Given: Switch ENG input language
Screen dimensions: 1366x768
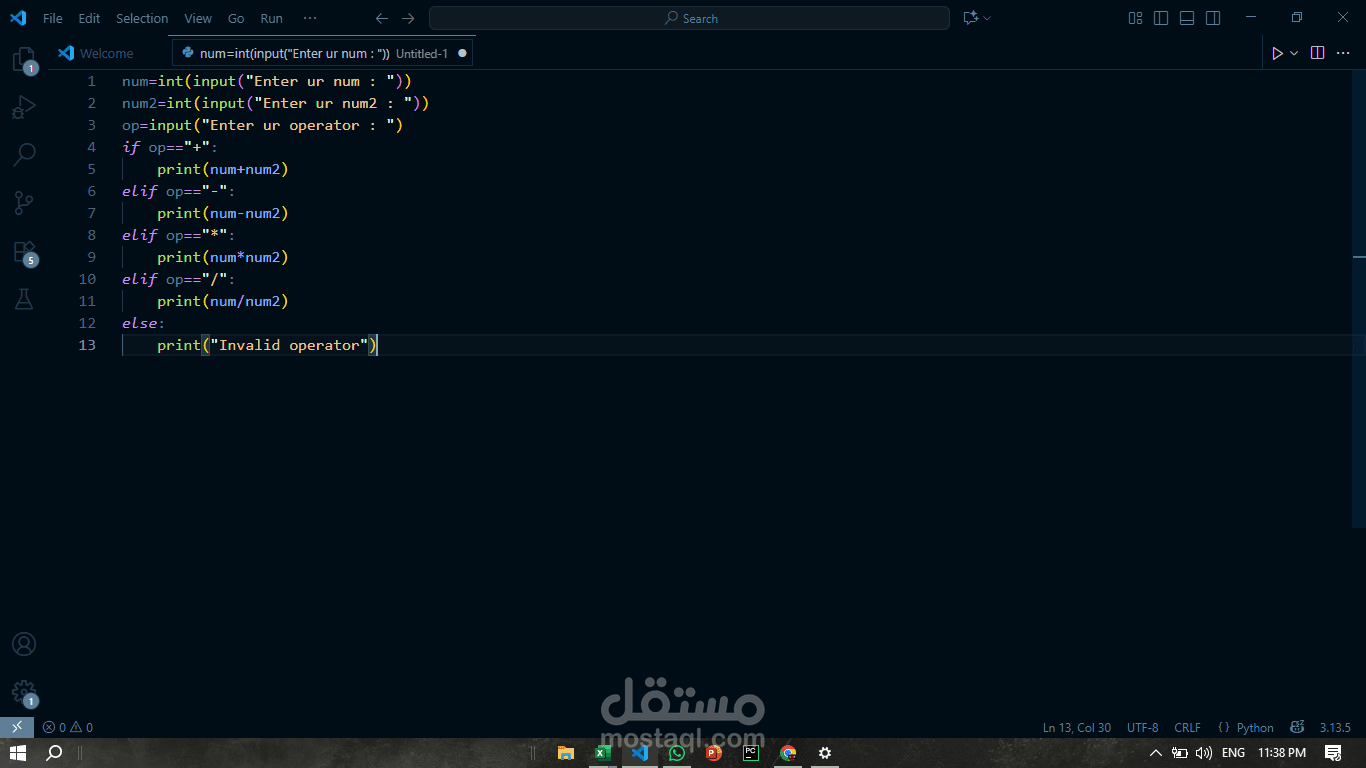Looking at the screenshot, I should point(1233,753).
